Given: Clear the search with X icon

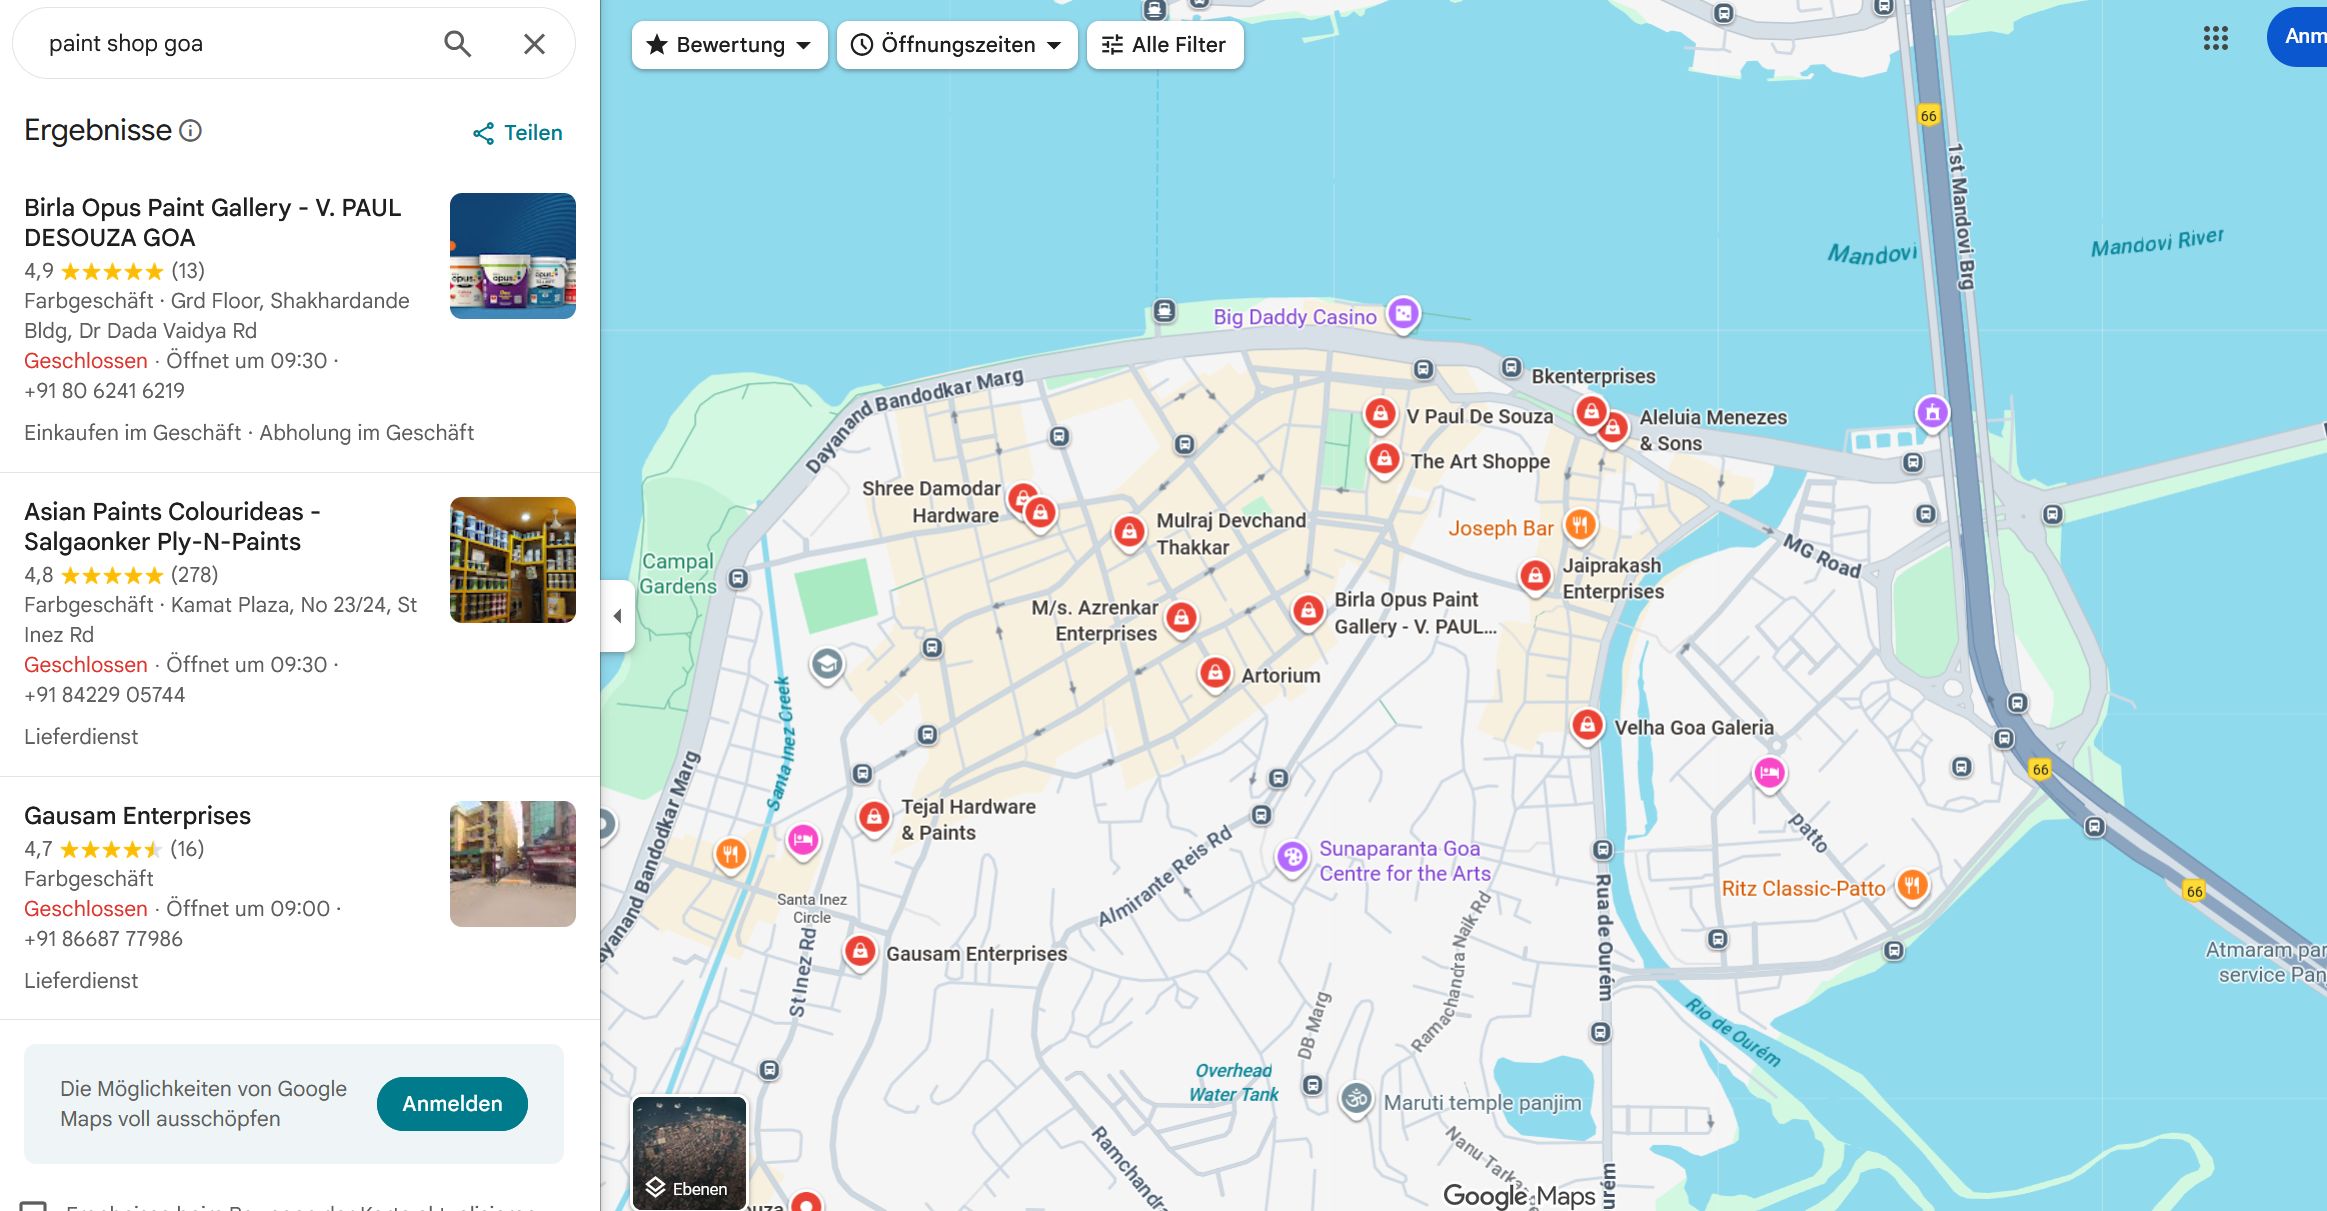Looking at the screenshot, I should click(x=534, y=43).
